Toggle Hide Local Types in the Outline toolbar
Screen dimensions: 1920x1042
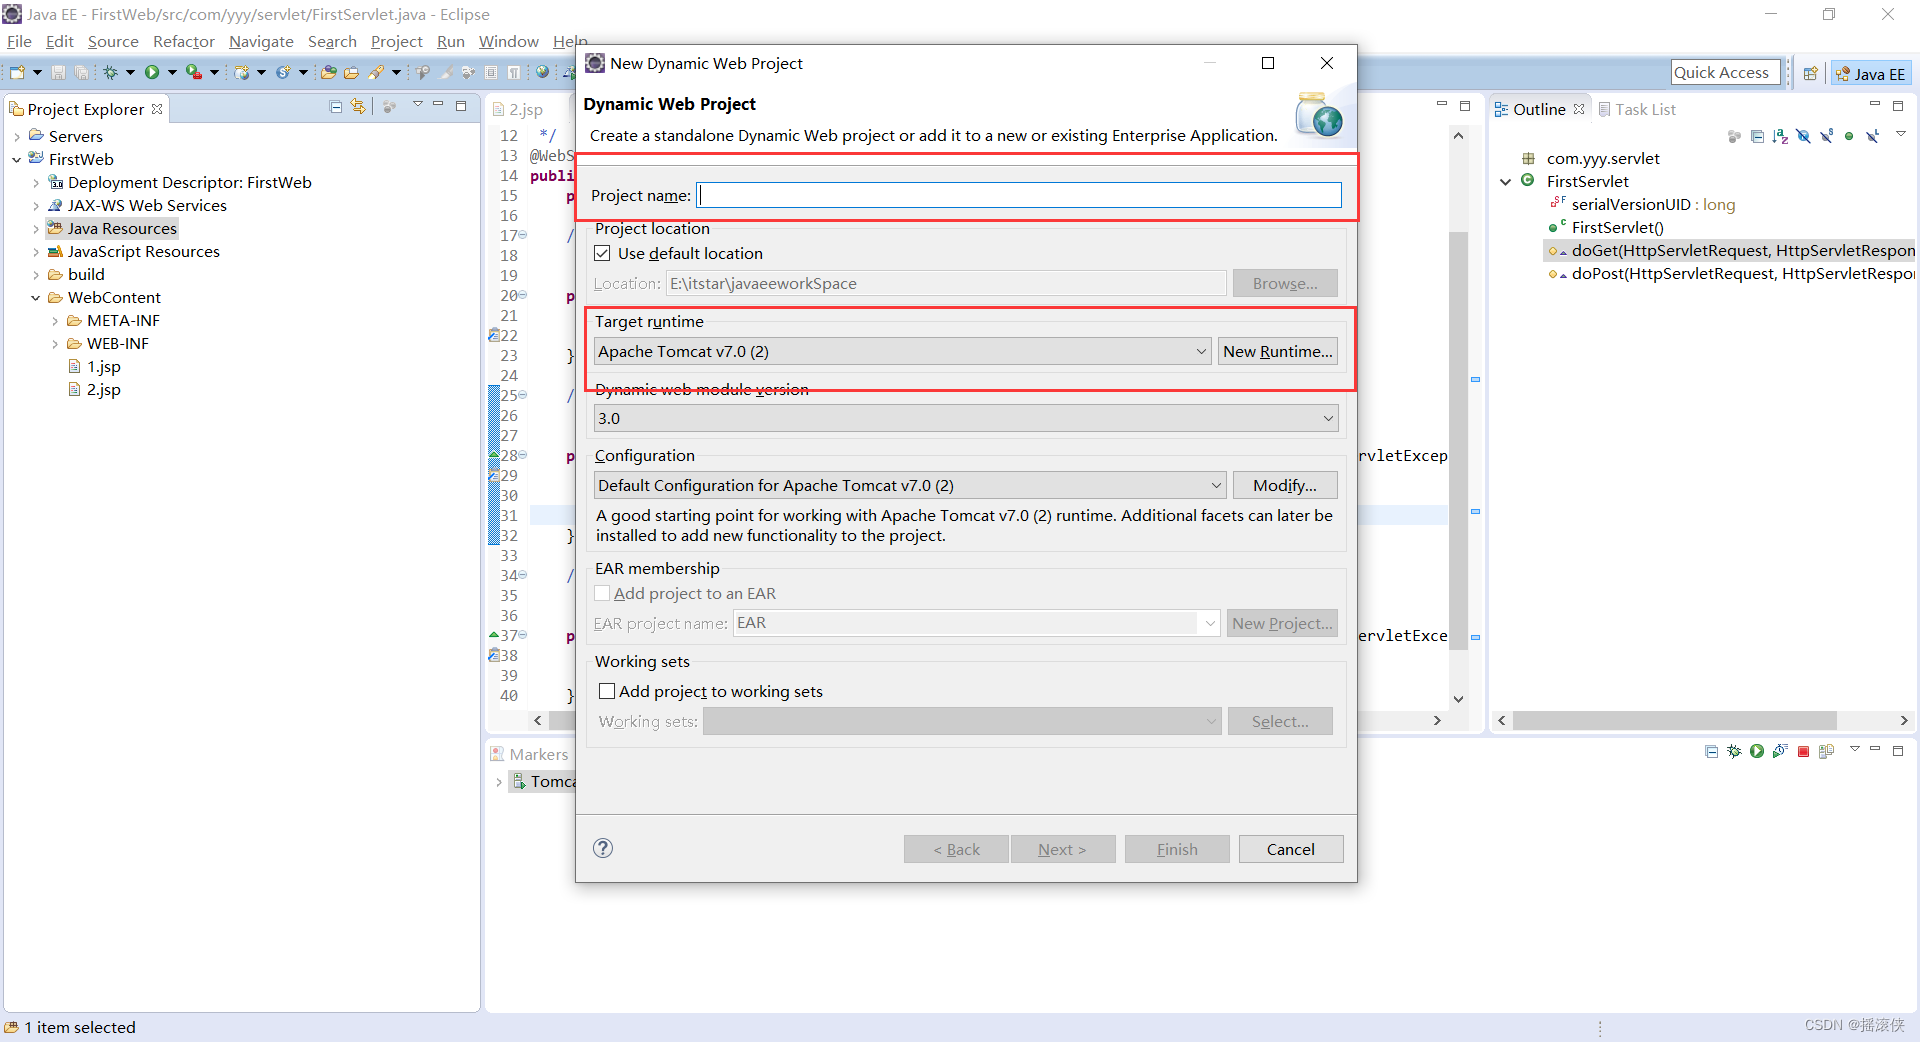[1872, 136]
